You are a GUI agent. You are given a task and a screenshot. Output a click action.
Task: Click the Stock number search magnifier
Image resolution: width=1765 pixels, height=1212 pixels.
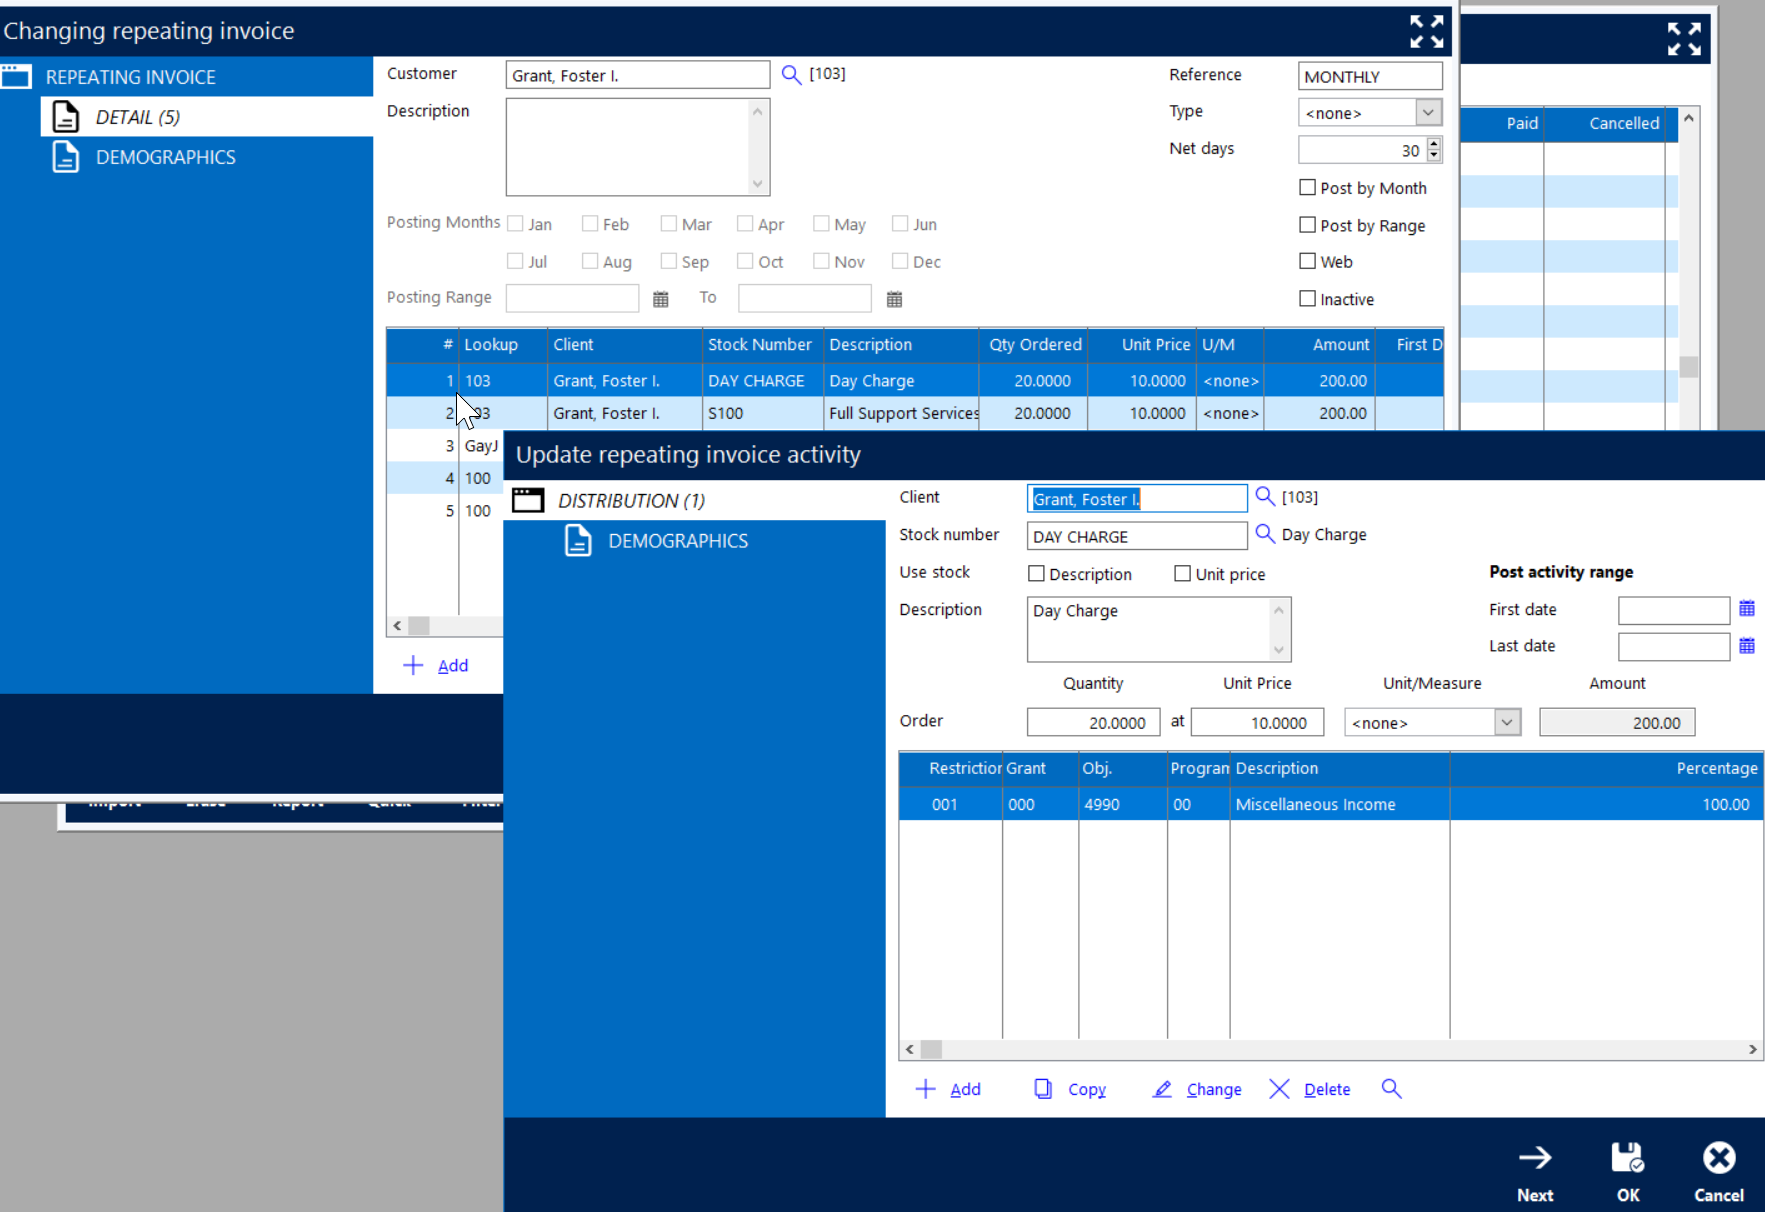[x=1265, y=534]
